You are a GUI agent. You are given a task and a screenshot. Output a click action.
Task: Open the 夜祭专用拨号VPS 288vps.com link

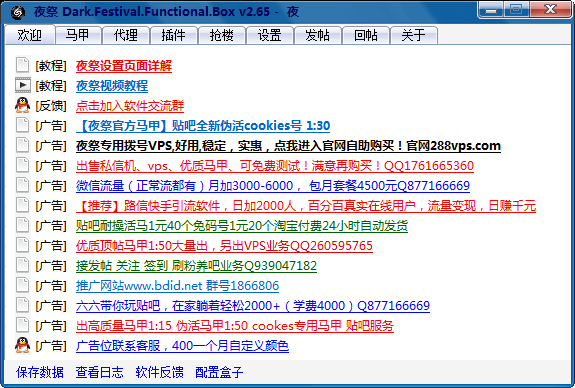point(288,146)
